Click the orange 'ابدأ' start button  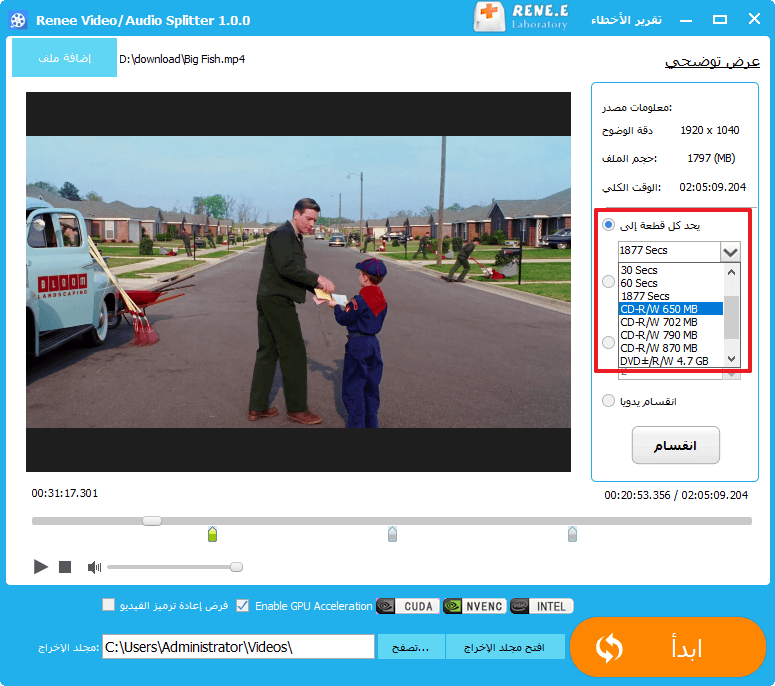tap(668, 647)
